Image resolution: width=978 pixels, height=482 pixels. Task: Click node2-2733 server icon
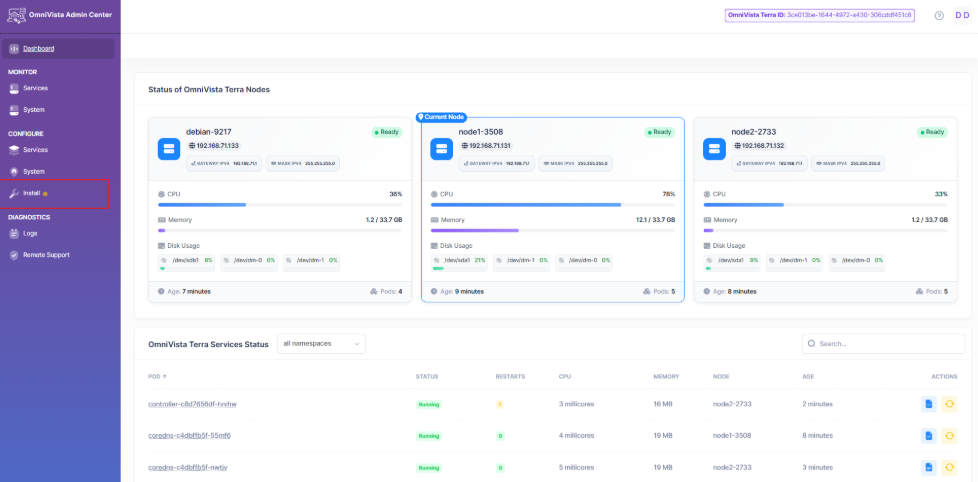tap(714, 149)
